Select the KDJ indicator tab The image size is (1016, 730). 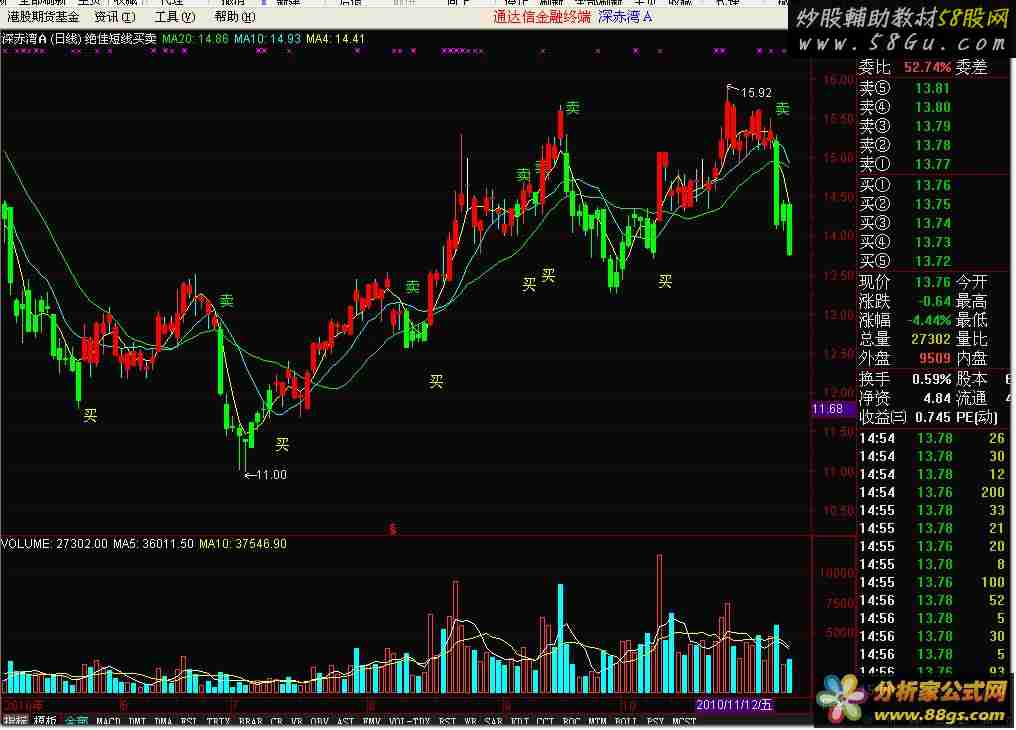(520, 721)
